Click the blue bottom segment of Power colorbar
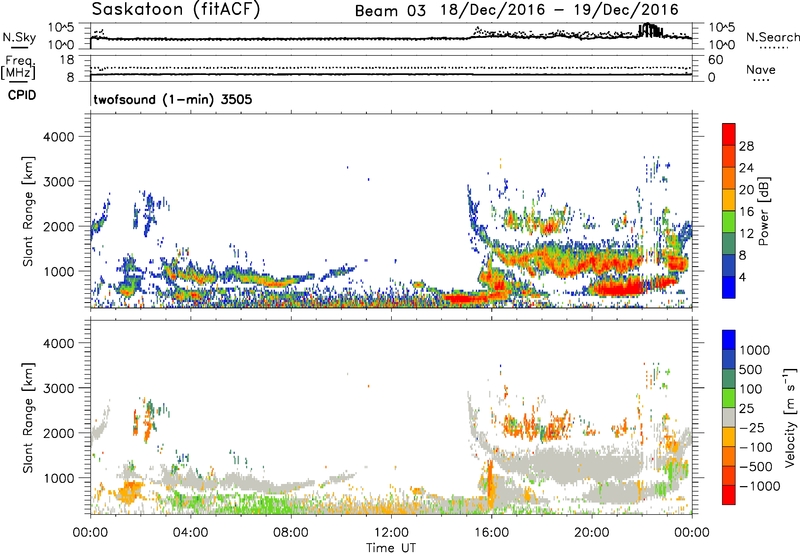The image size is (800, 554). [x=729, y=287]
